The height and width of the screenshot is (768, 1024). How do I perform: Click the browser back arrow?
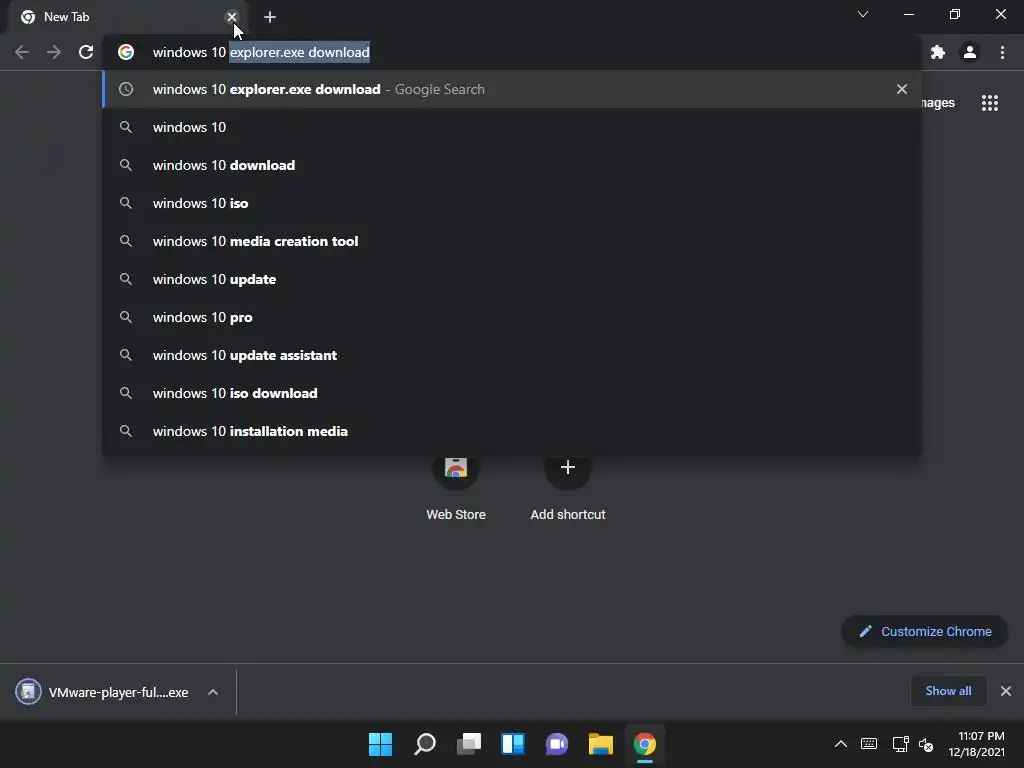[x=22, y=52]
